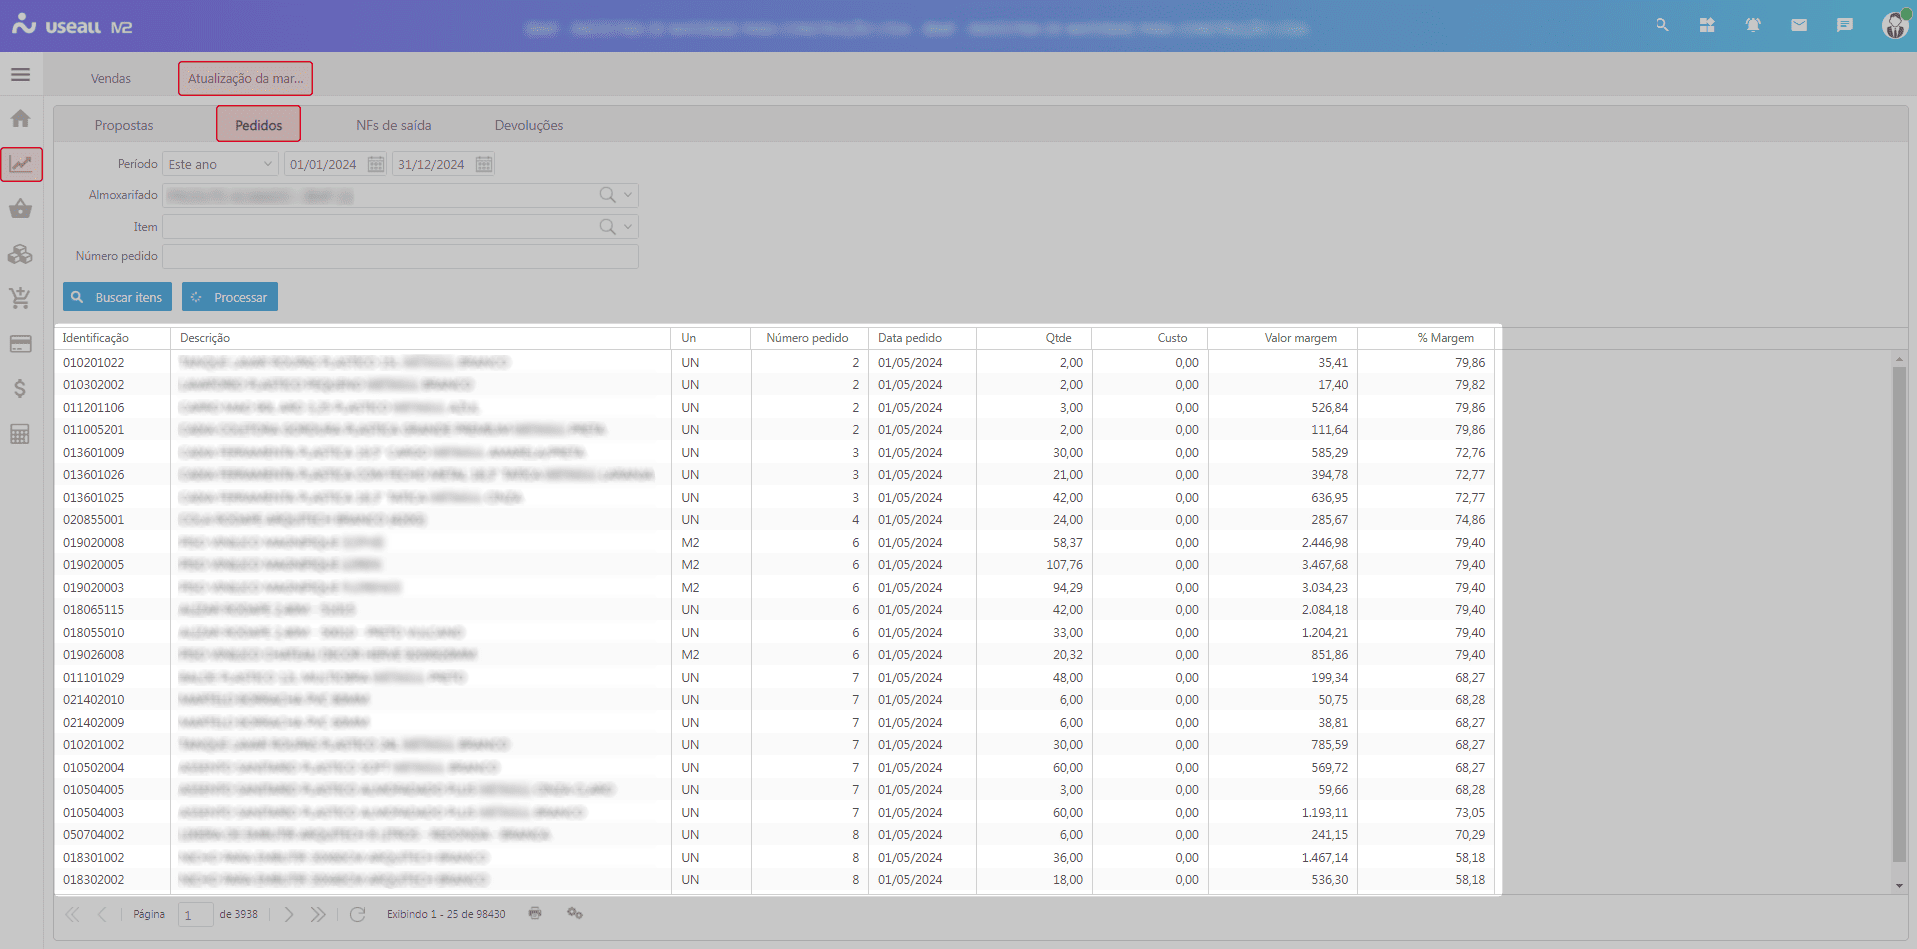Image resolution: width=1917 pixels, height=949 pixels.
Task: Open the financial dollar sign module
Action: [x=20, y=388]
